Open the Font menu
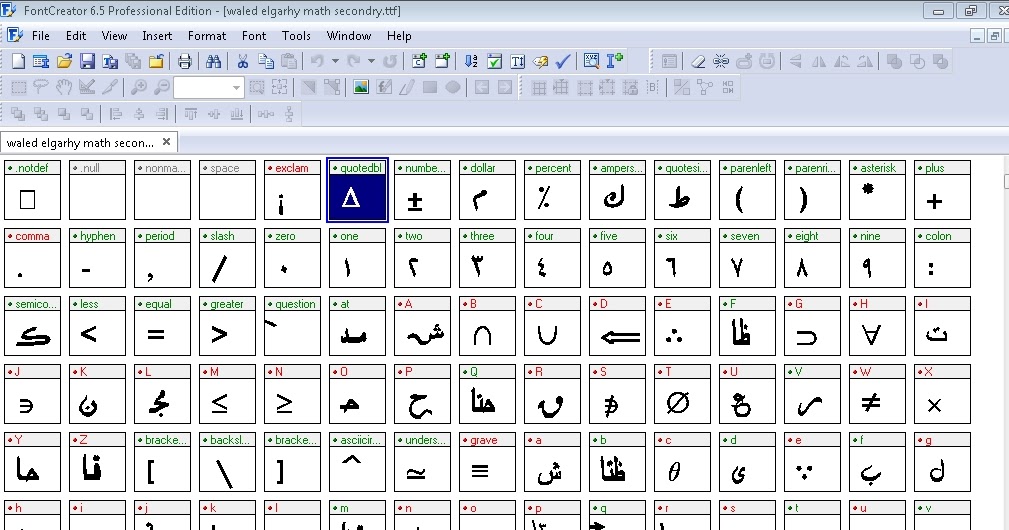The width and height of the screenshot is (1009, 530). pos(254,36)
